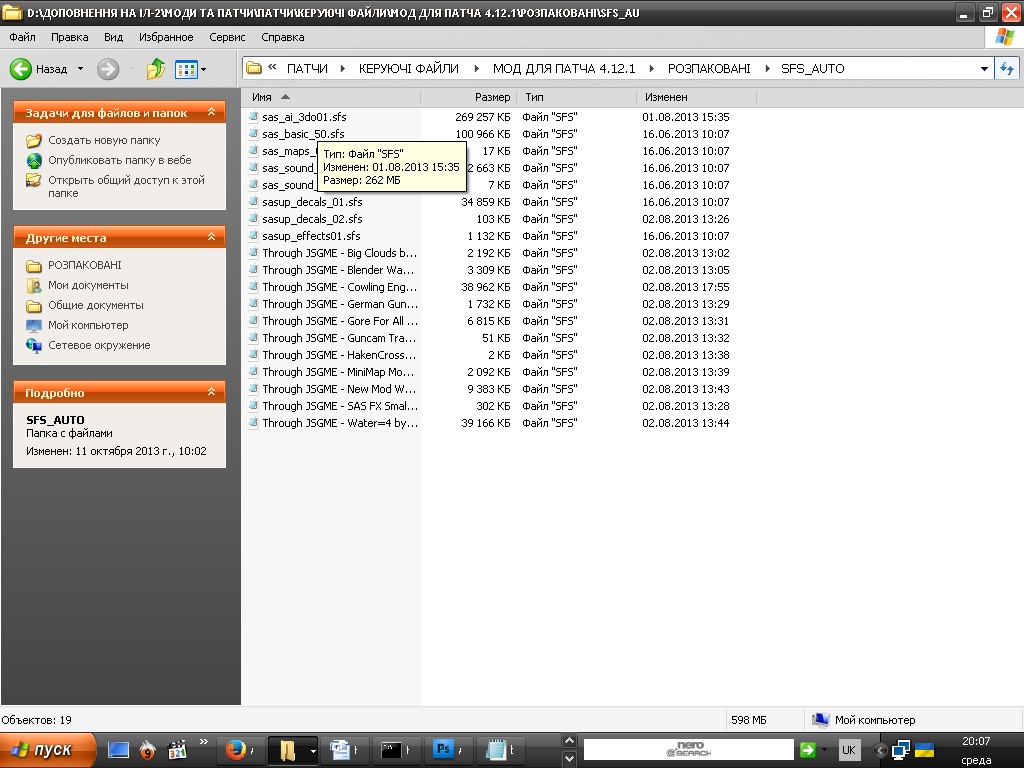Screen dimensions: 1024x768
Task: Collapse the Задачи для файлов и папок panel
Action: click(x=212, y=112)
